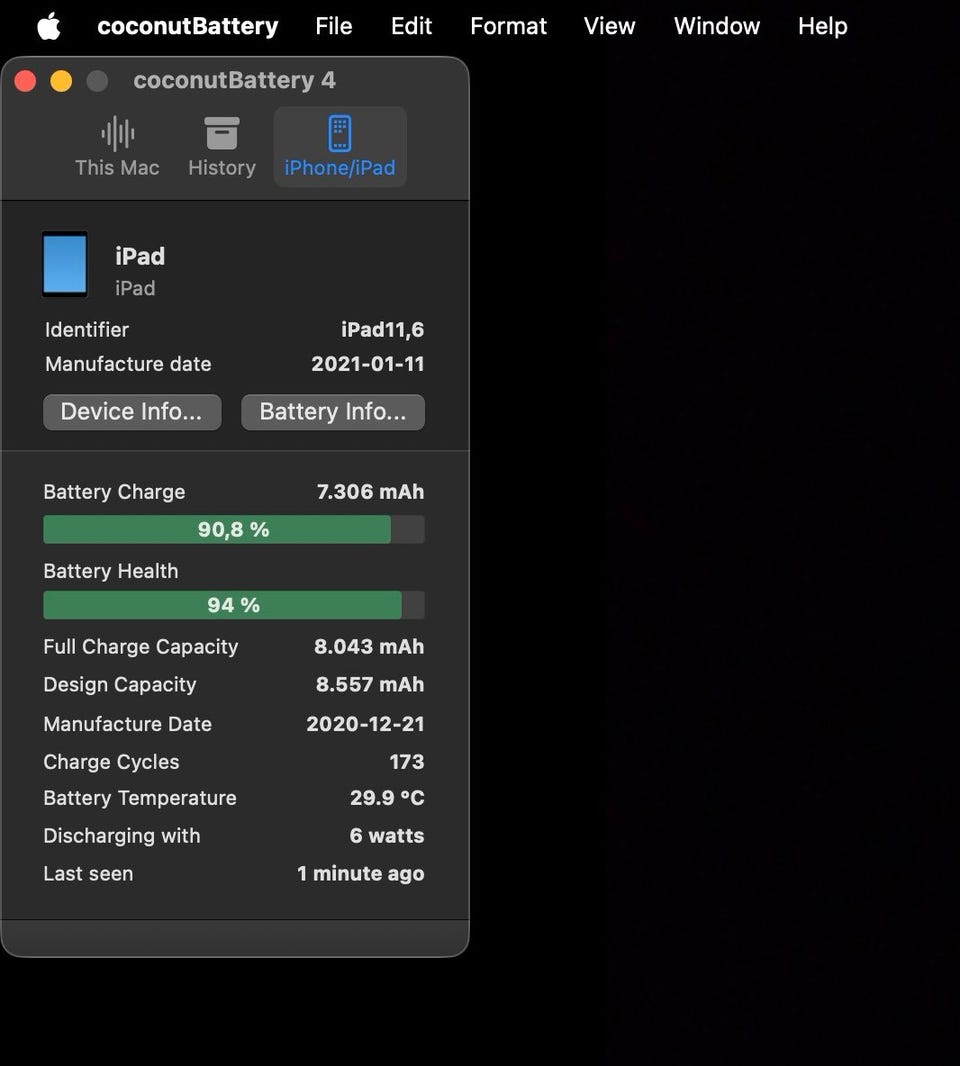Click the Last seen label

[x=88, y=874]
